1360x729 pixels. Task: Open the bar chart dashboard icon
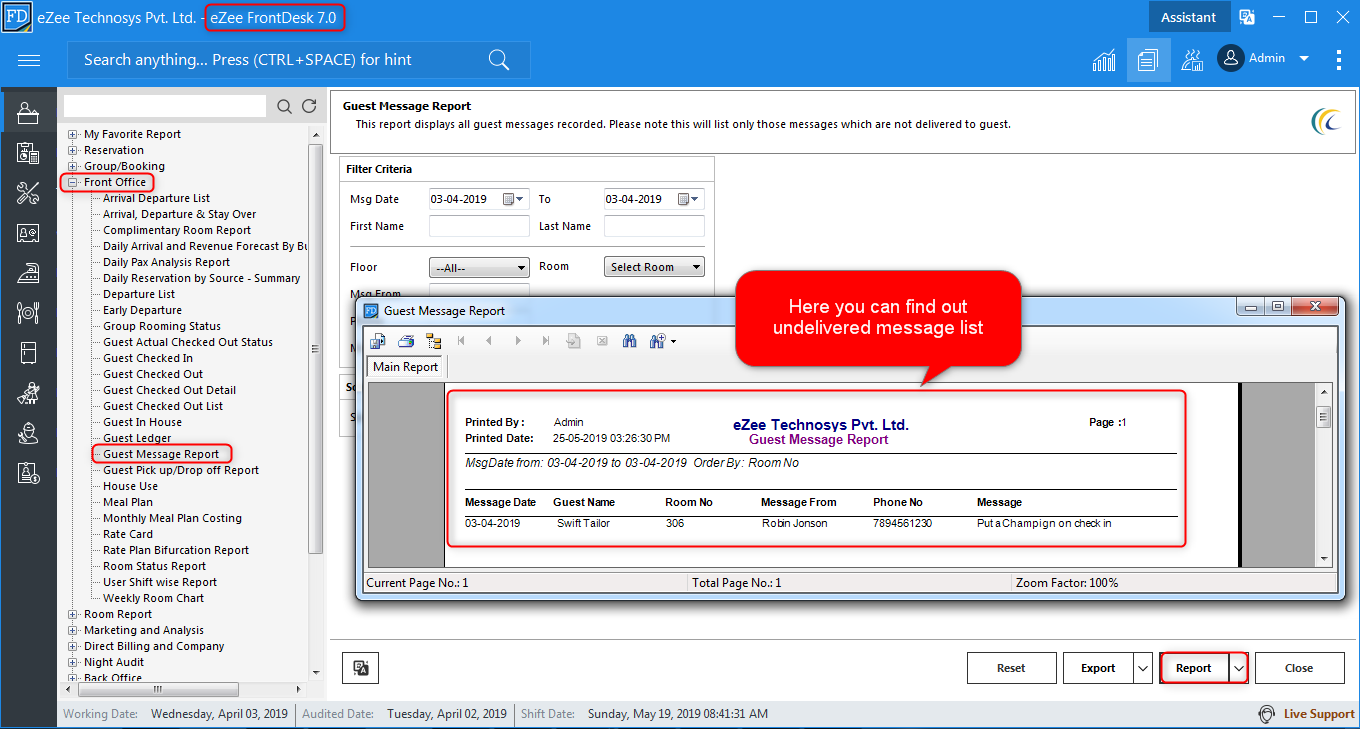coord(1104,60)
